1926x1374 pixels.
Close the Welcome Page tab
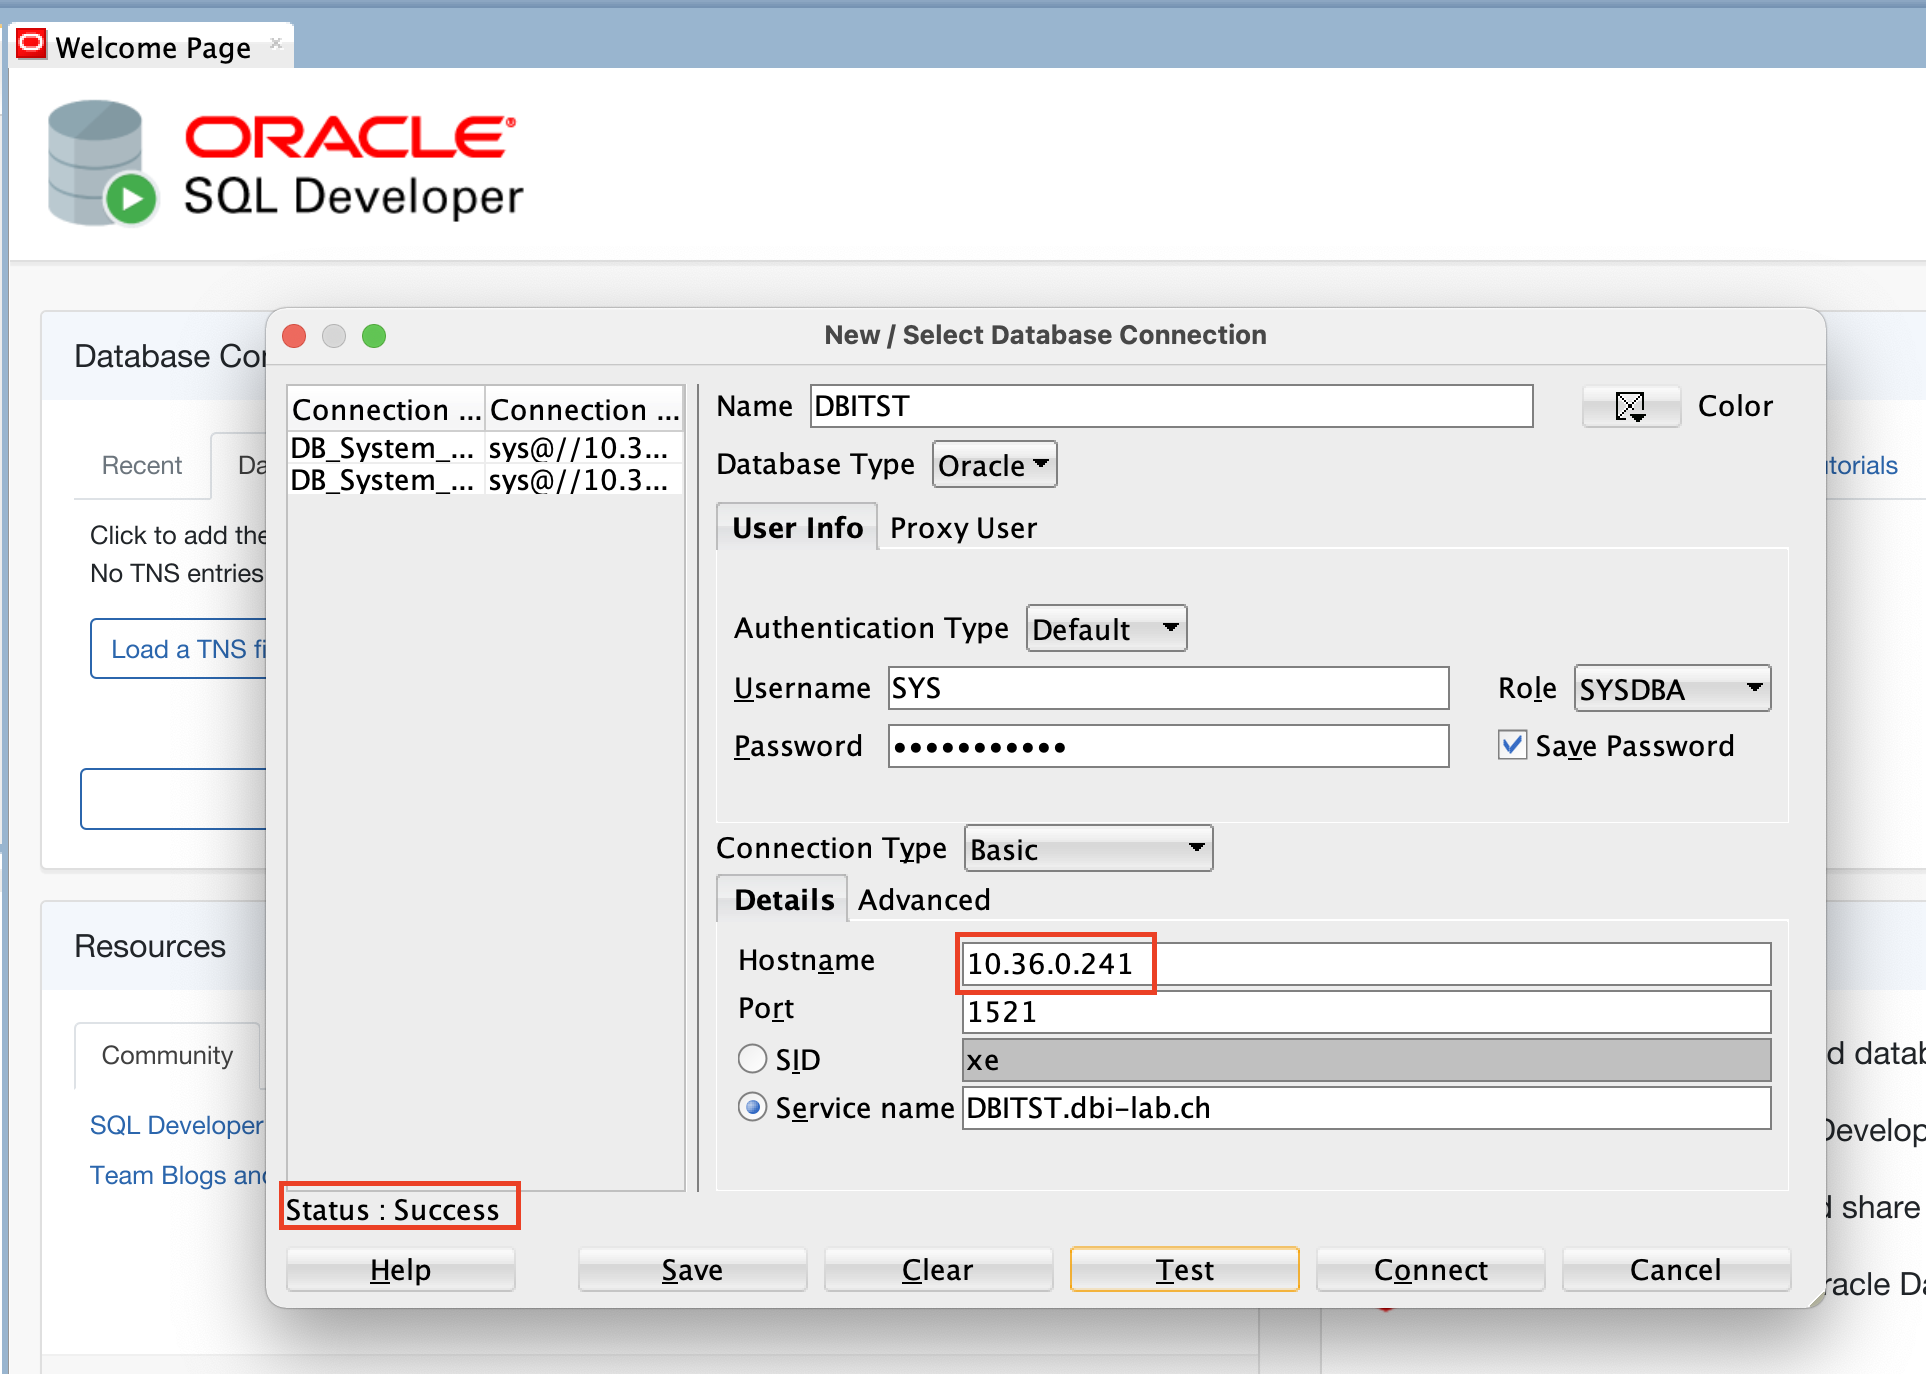(276, 43)
